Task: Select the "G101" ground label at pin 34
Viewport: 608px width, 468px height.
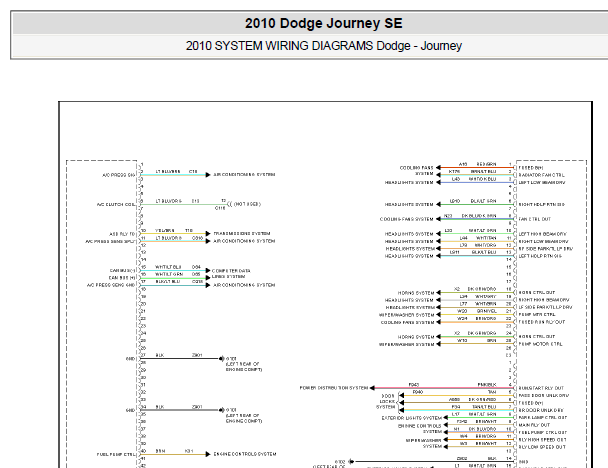Action: pos(231,410)
